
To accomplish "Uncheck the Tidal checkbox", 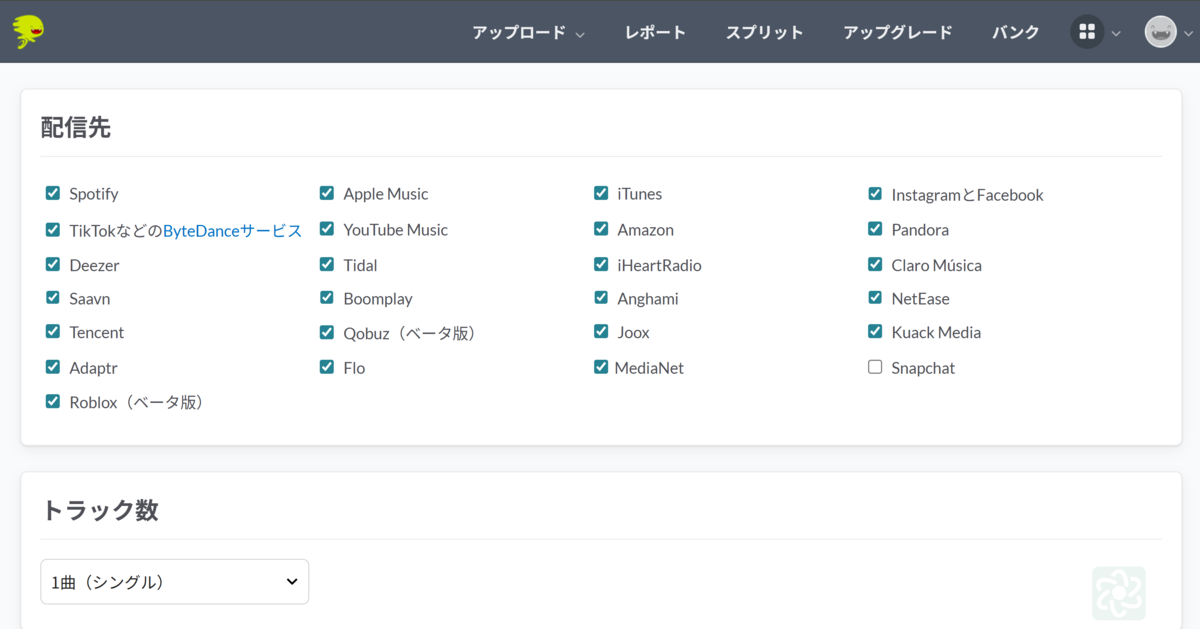I will pos(327,264).
